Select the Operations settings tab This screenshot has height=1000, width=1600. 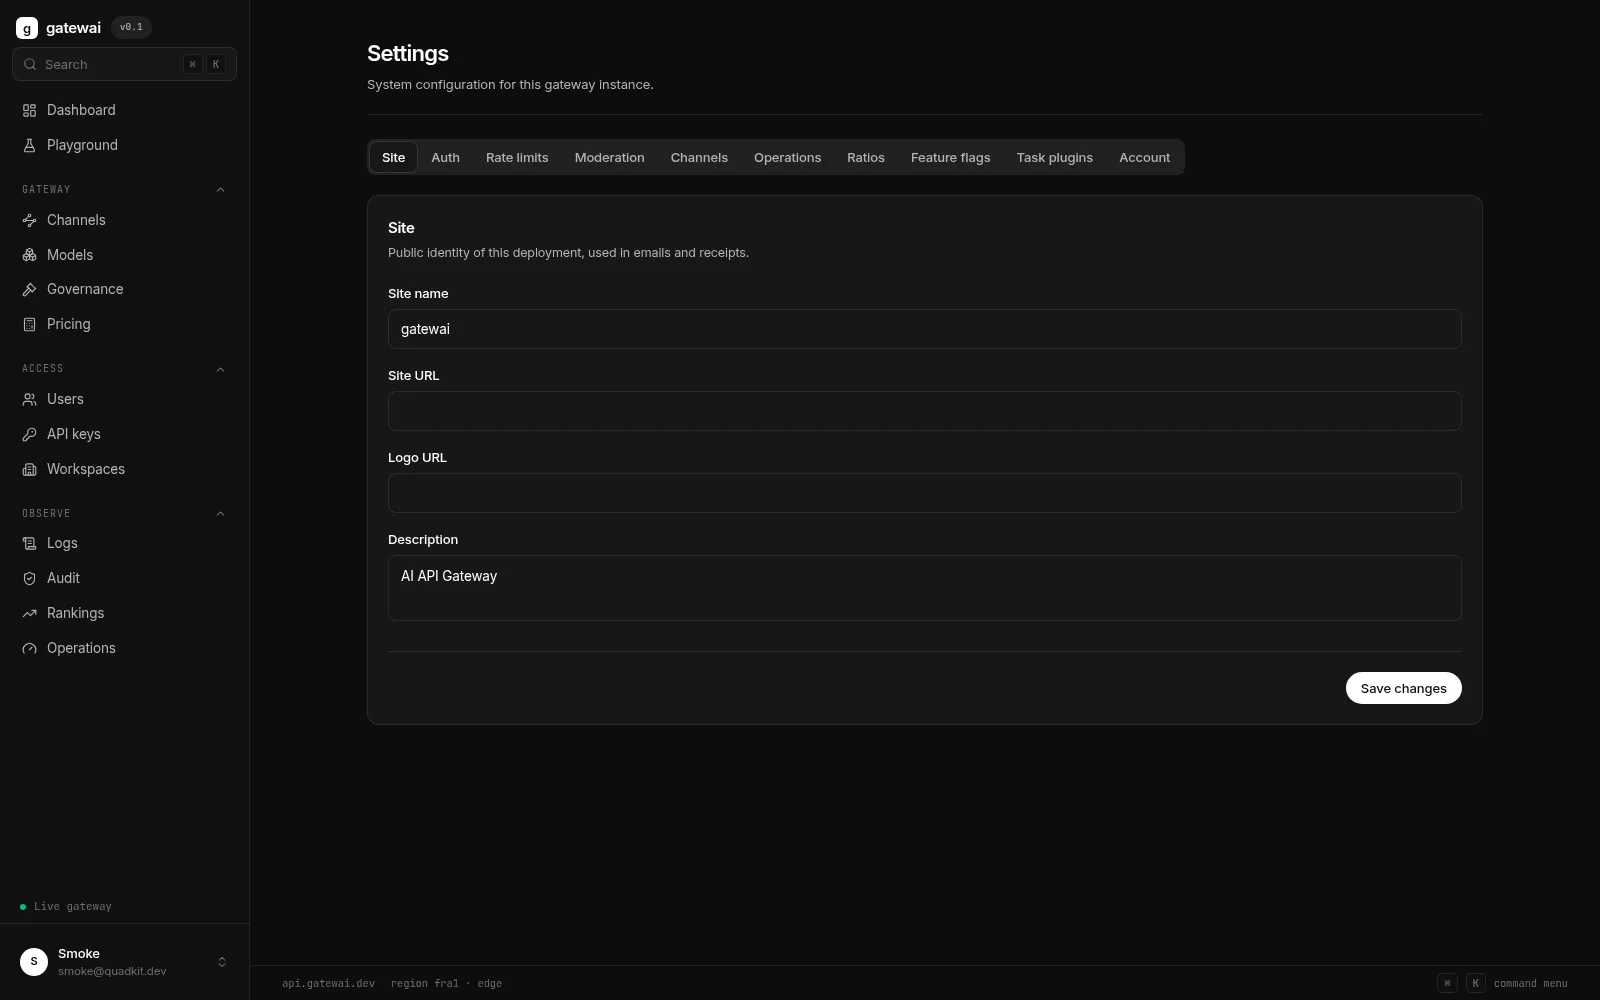(x=788, y=157)
